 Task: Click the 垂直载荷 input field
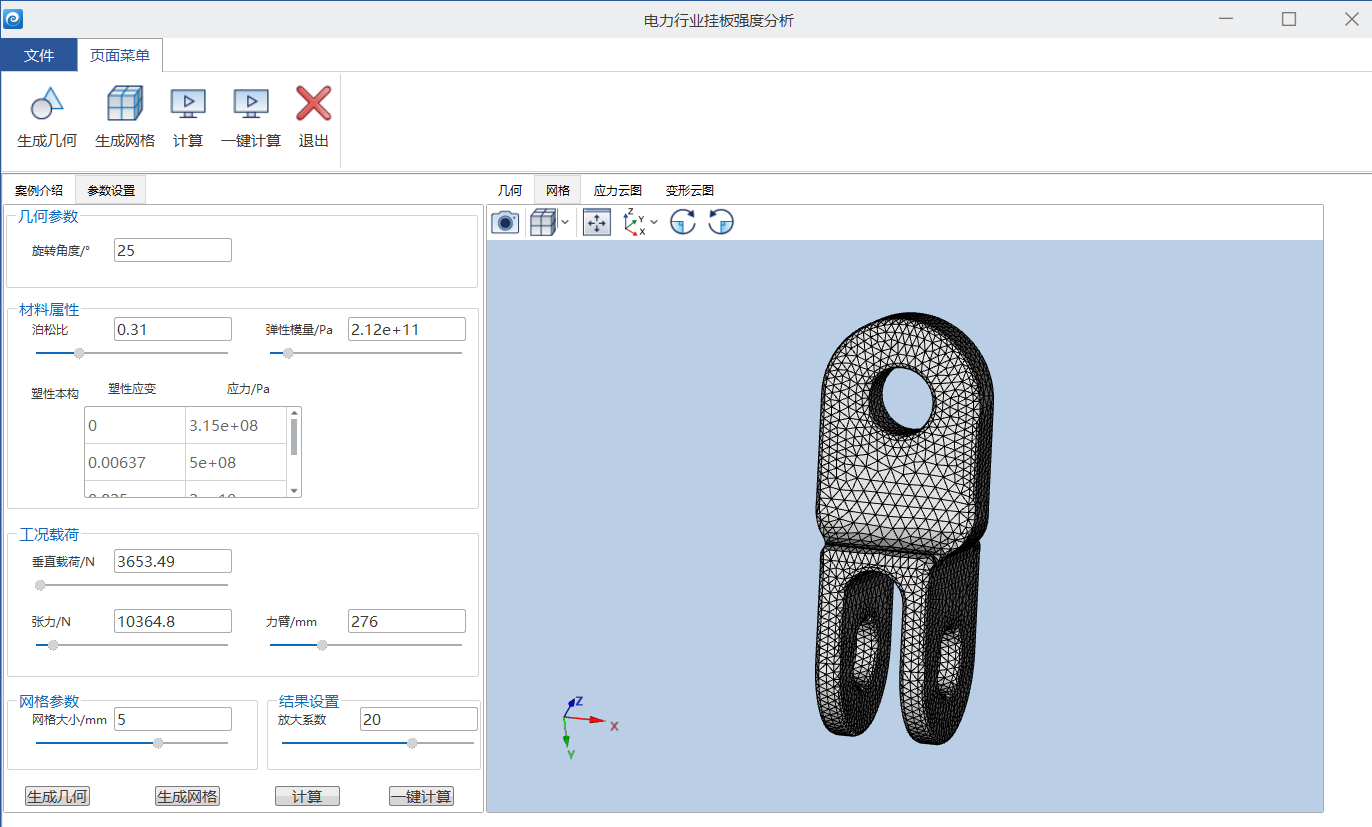click(x=173, y=561)
